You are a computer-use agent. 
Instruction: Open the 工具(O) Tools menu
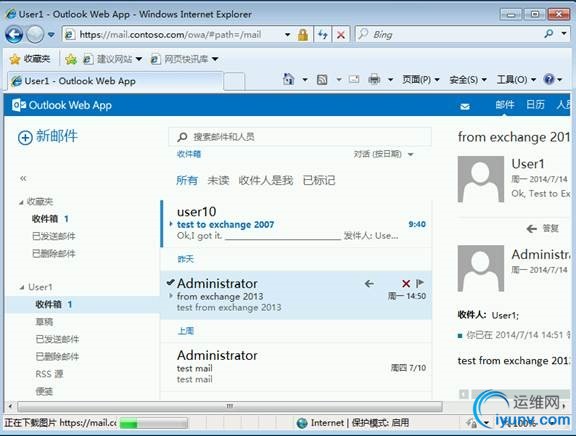click(516, 79)
